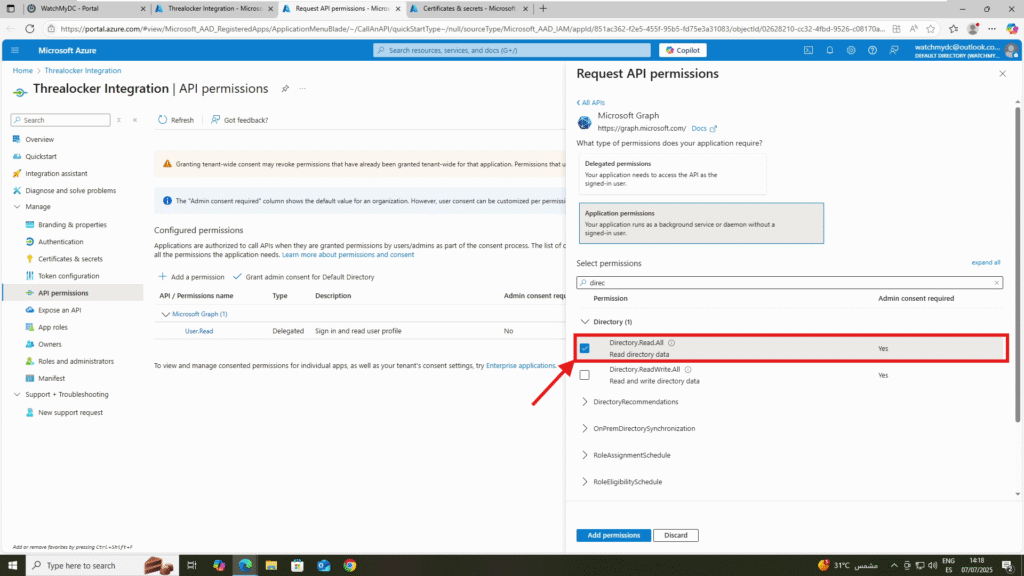This screenshot has height=576, width=1024.
Task: Switch to the Certificates & secrets browser tab
Action: click(x=468, y=8)
